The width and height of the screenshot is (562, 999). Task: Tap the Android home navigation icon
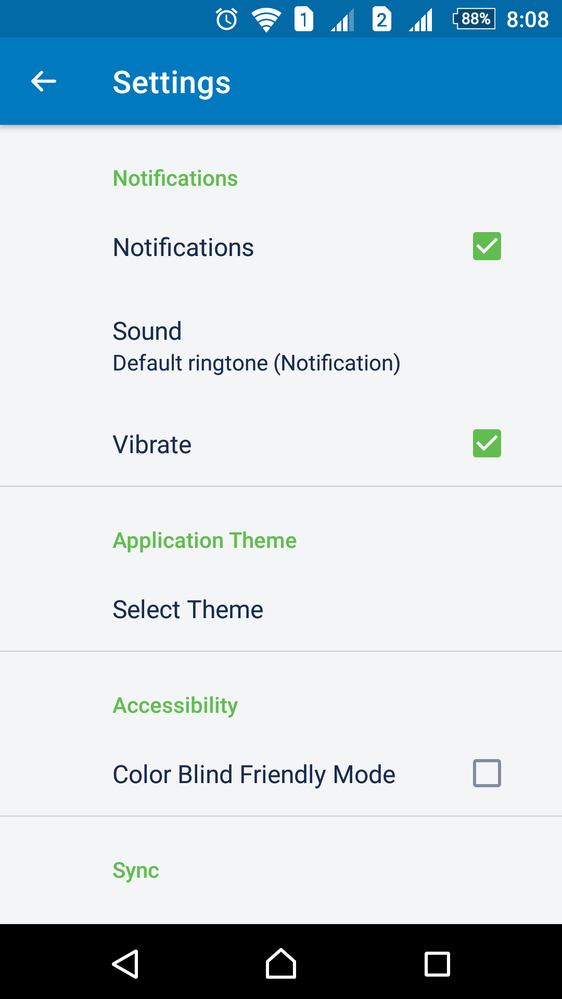click(x=281, y=963)
